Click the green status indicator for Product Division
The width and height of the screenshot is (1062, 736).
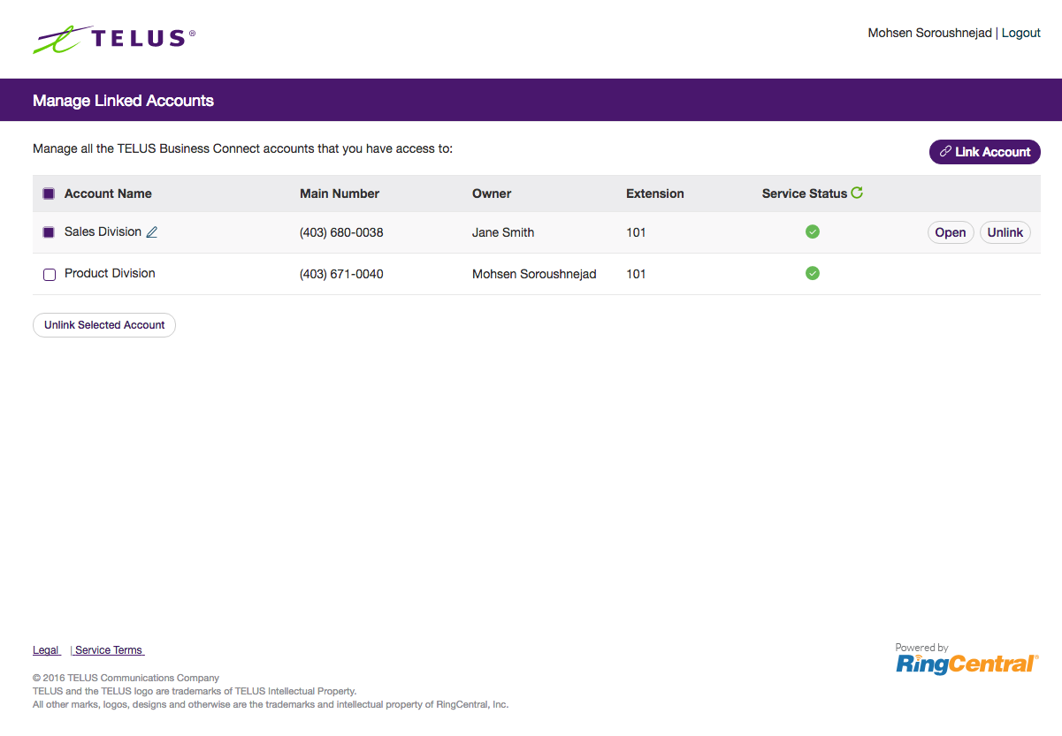(x=812, y=272)
